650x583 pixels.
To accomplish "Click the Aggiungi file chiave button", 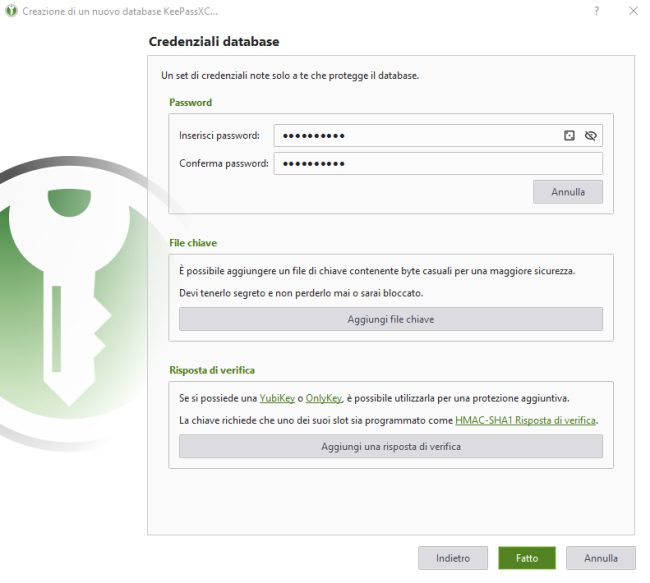I will coord(390,319).
